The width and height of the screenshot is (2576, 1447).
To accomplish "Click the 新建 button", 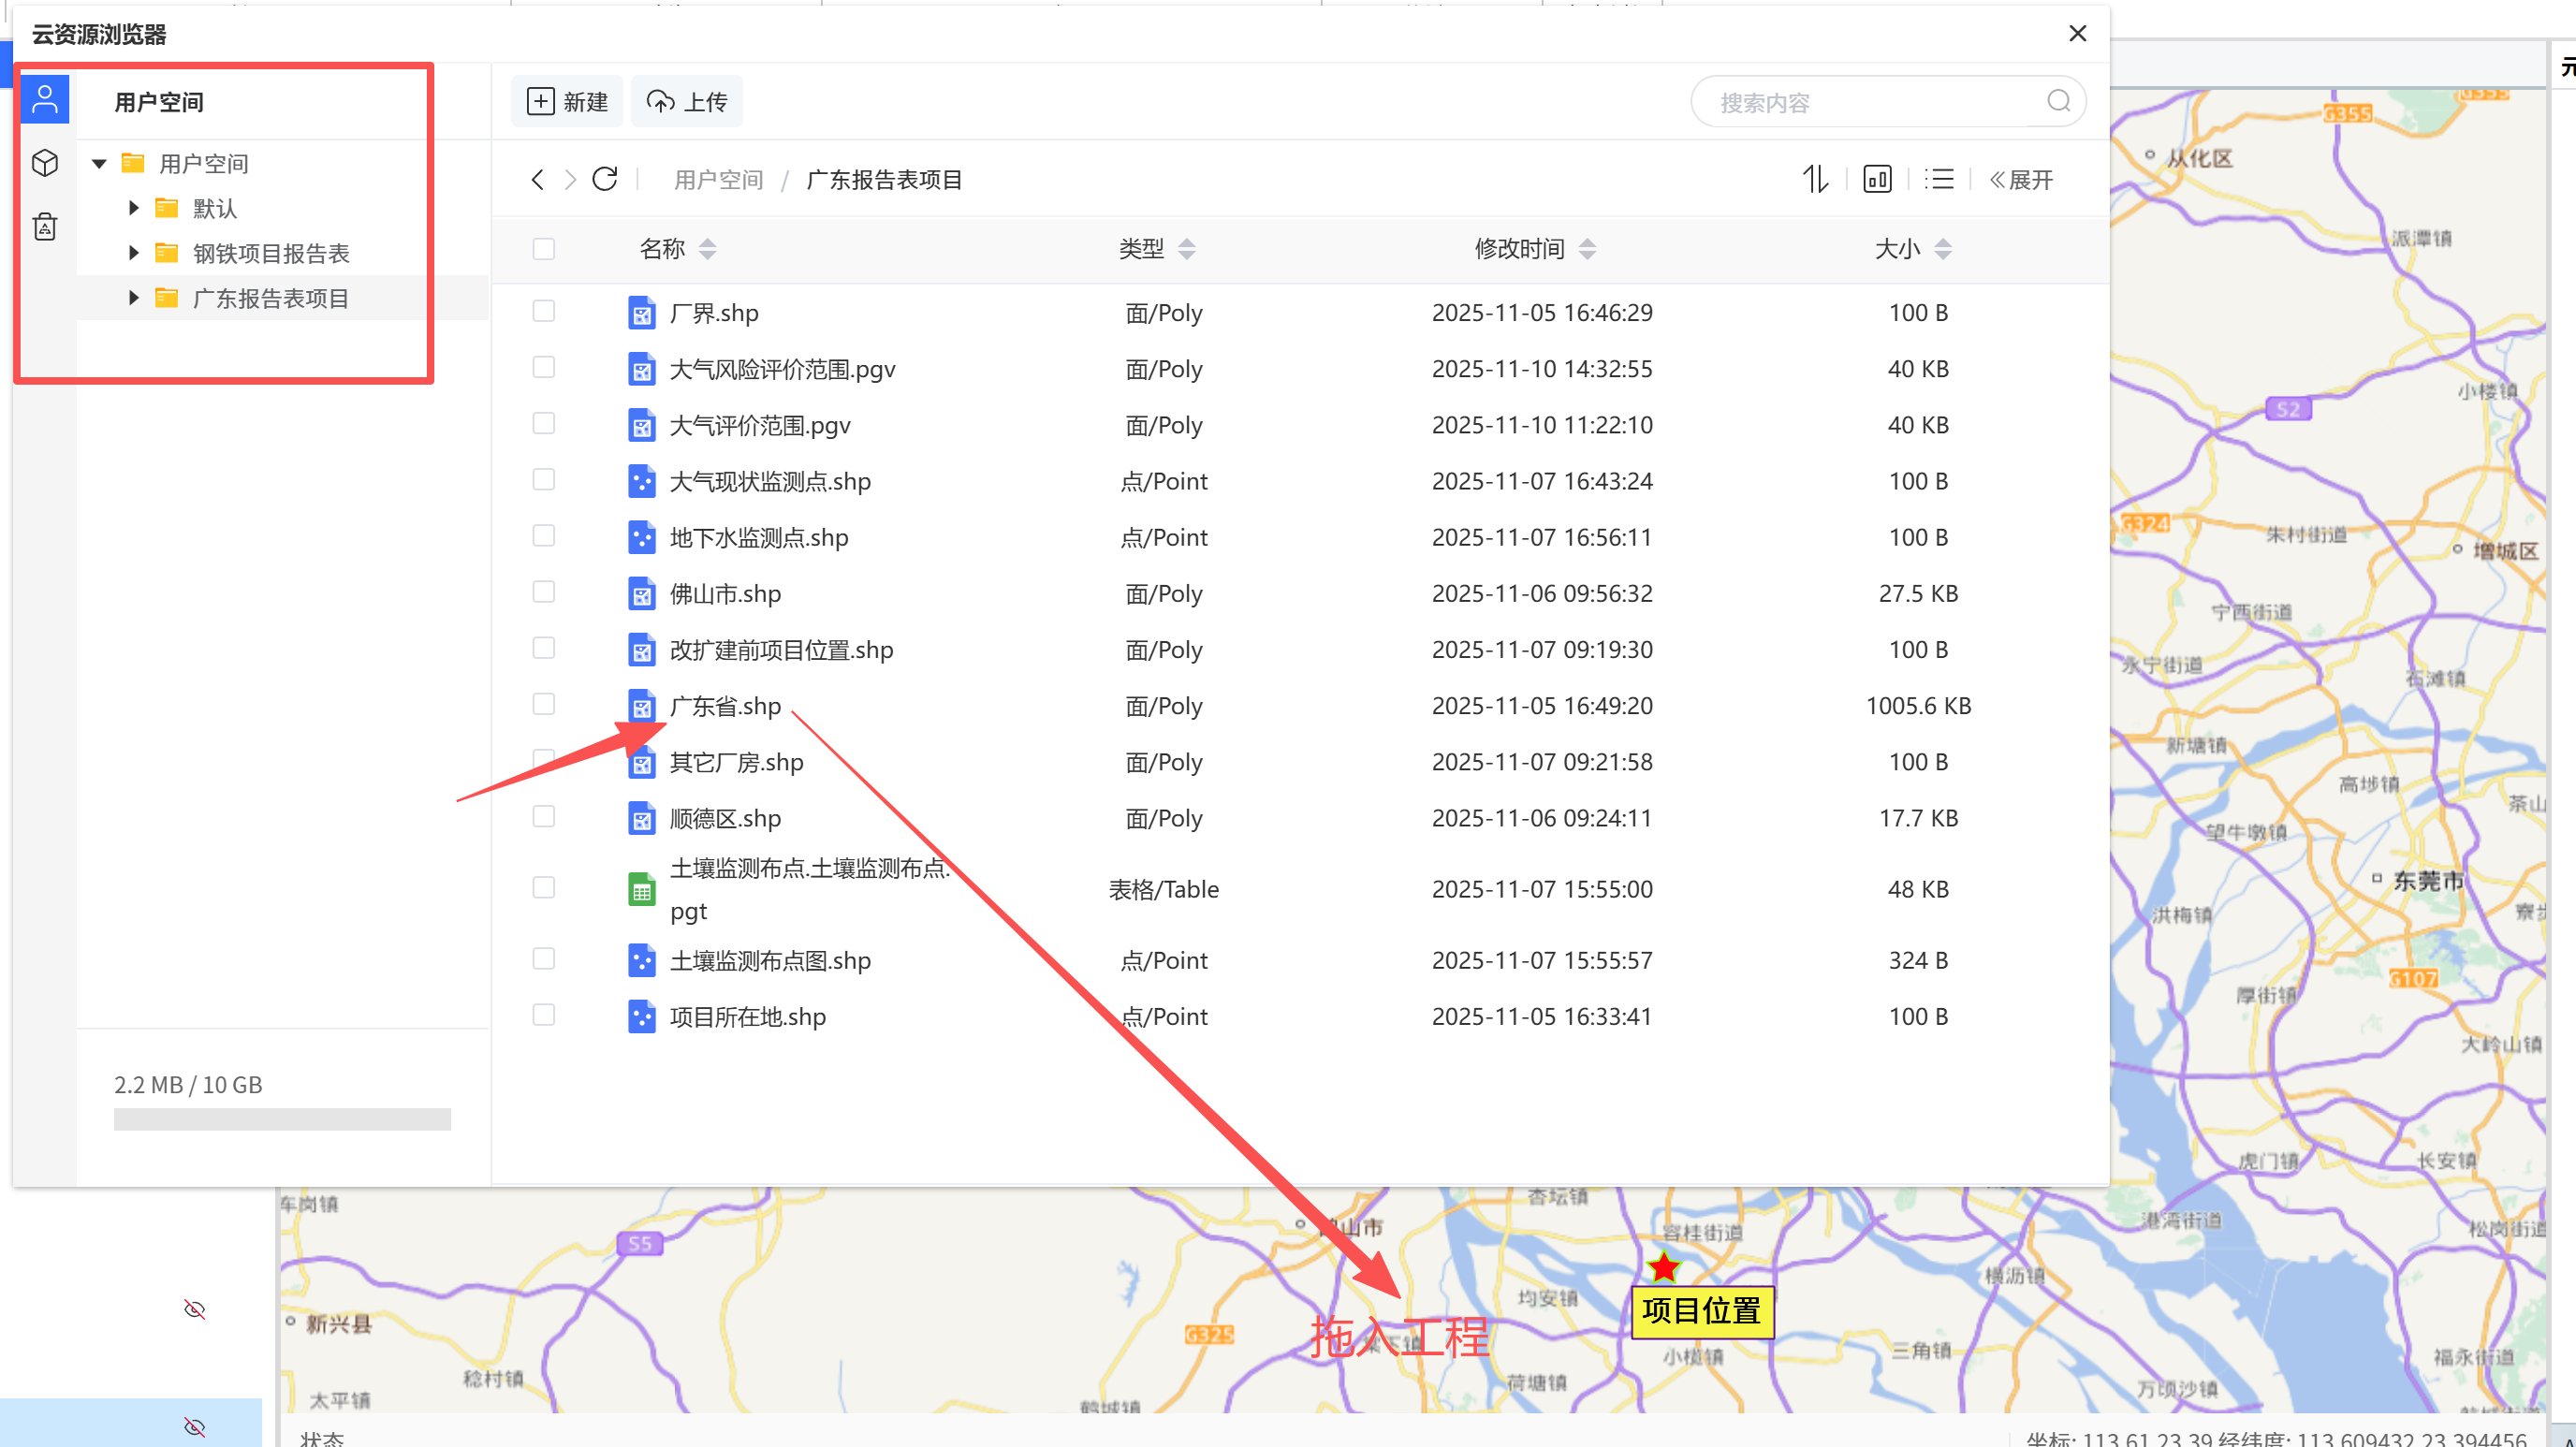I will [x=567, y=101].
